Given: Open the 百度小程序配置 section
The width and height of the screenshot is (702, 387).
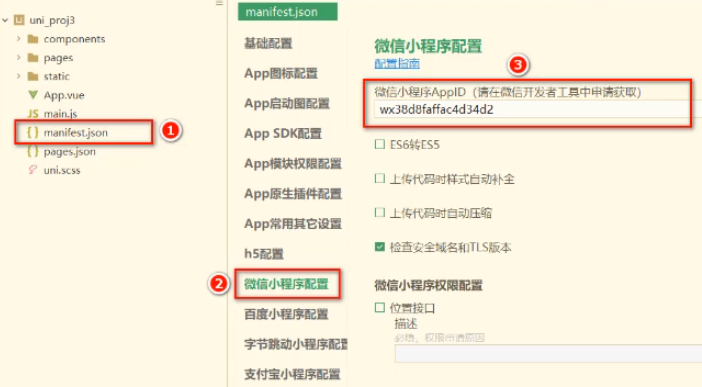Looking at the screenshot, I should [x=287, y=314].
